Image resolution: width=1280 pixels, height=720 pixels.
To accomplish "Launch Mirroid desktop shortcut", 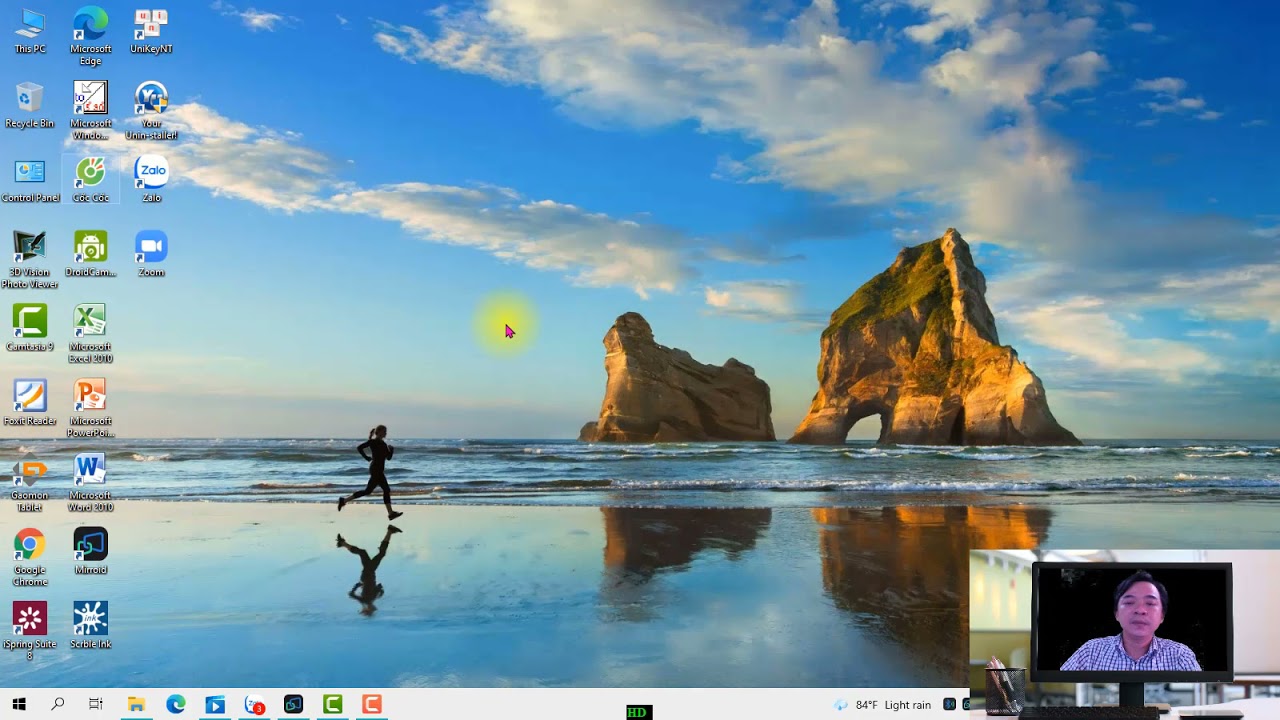I will (x=91, y=551).
